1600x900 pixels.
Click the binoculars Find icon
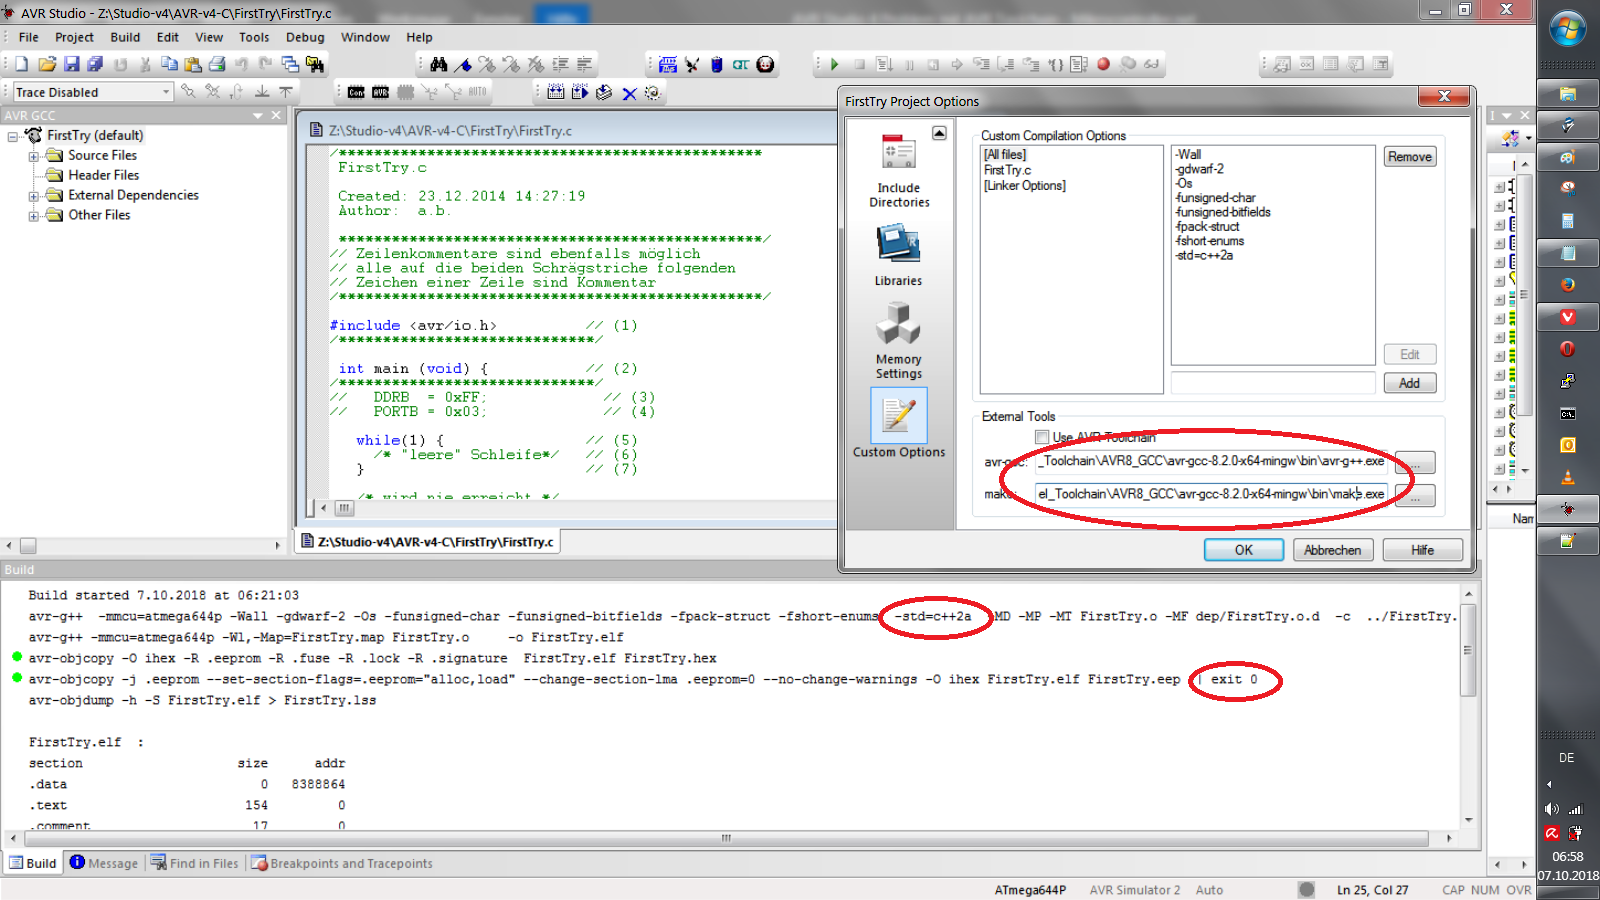click(x=438, y=64)
